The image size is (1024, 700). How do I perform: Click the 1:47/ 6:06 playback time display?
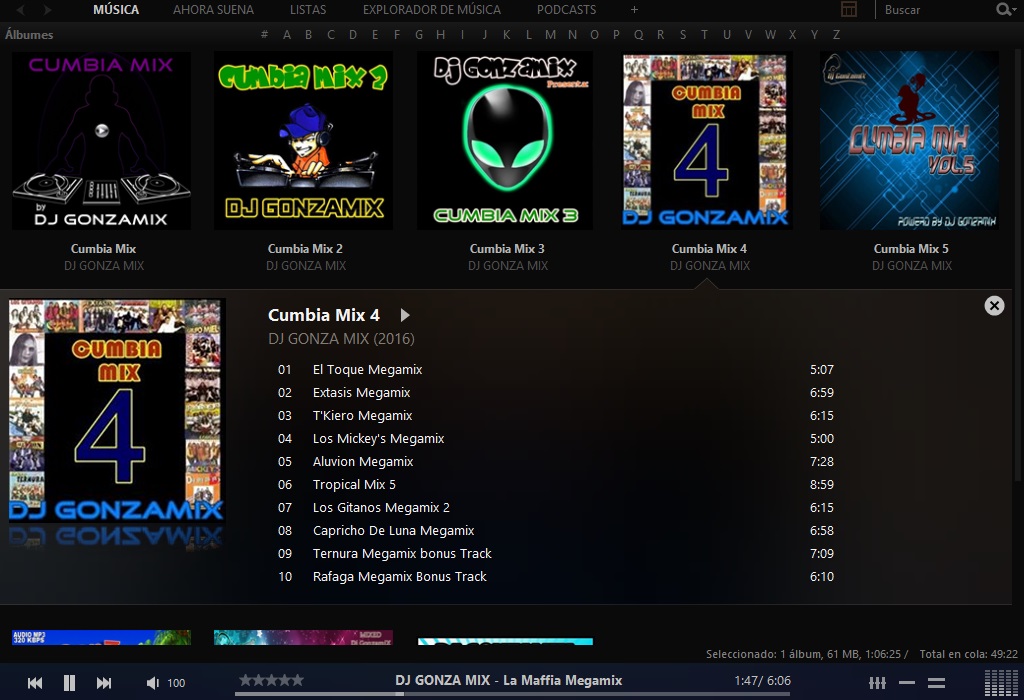pyautogui.click(x=762, y=680)
